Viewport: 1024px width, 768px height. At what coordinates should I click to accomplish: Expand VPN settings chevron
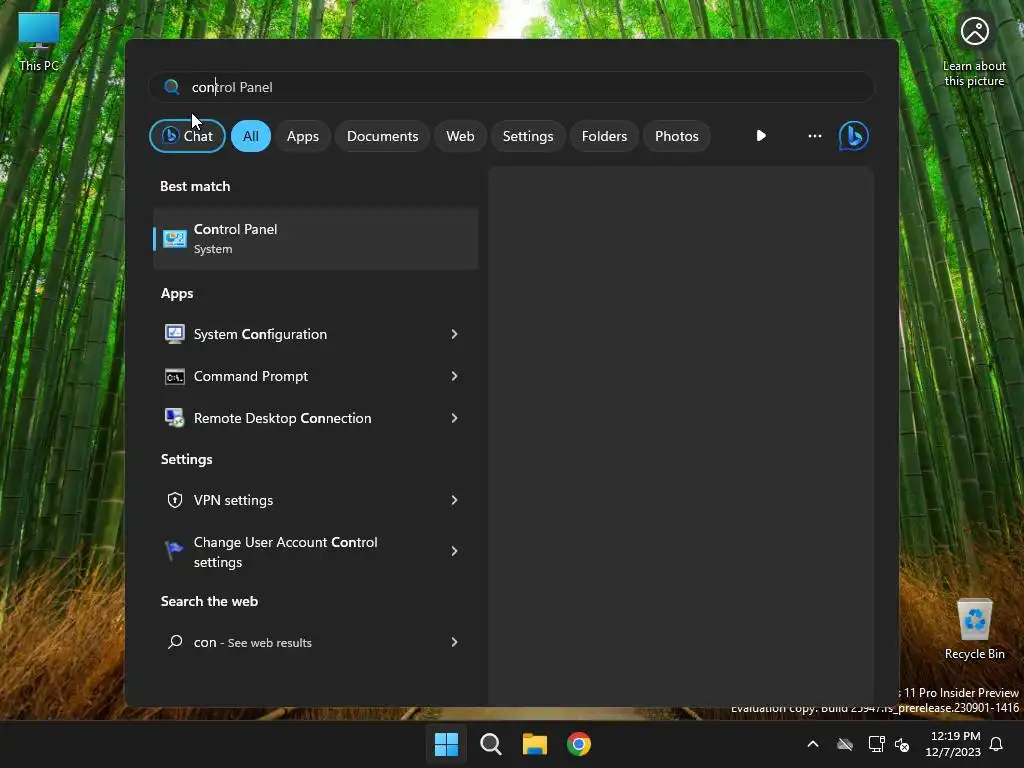coord(455,500)
